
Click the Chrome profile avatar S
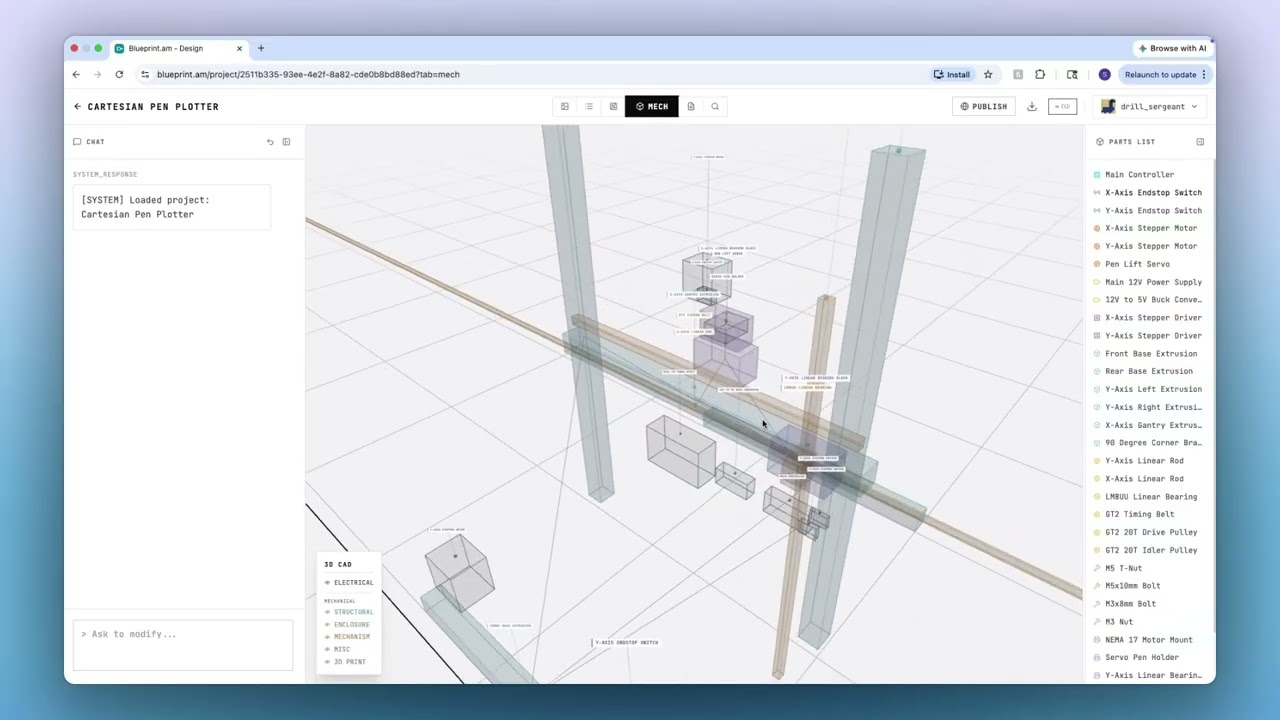tap(1104, 74)
